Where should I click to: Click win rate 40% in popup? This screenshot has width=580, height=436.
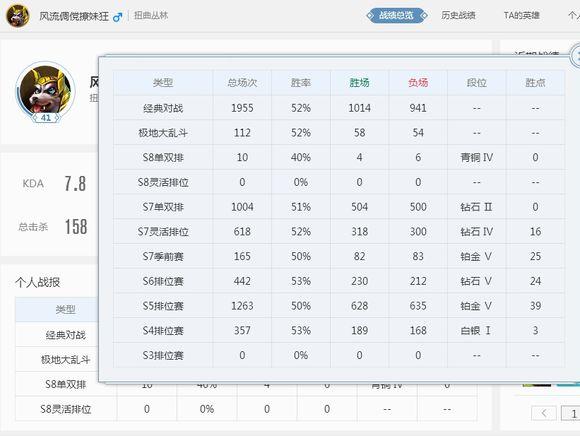301,158
